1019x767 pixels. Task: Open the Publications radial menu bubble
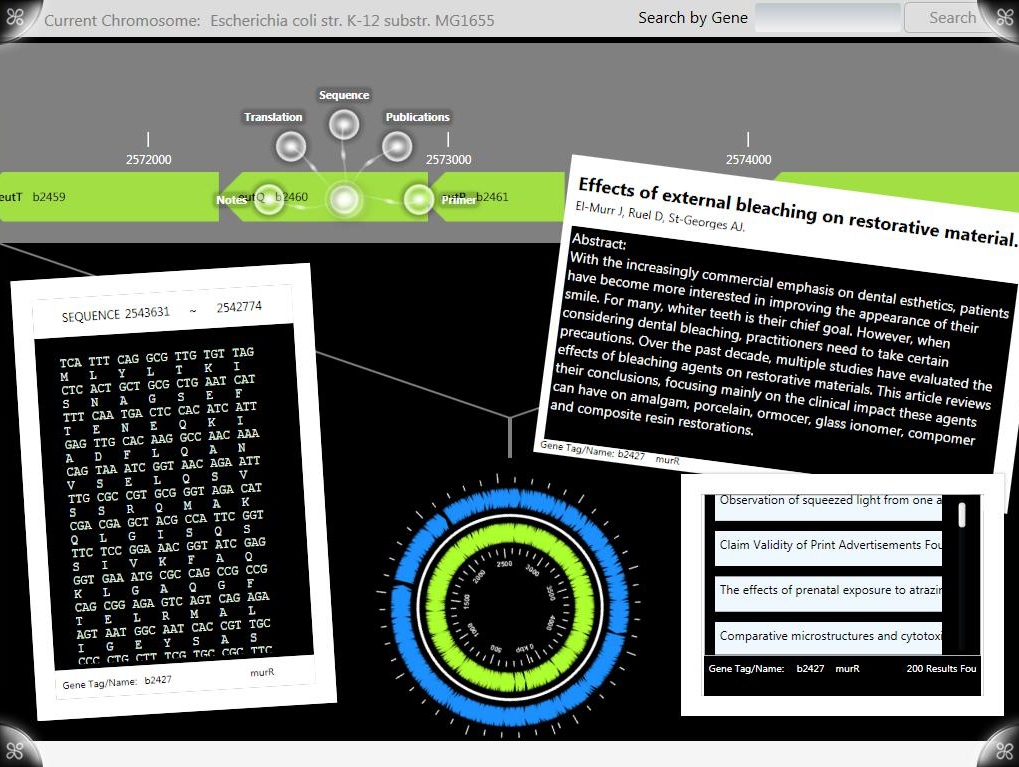pyautogui.click(x=396, y=147)
